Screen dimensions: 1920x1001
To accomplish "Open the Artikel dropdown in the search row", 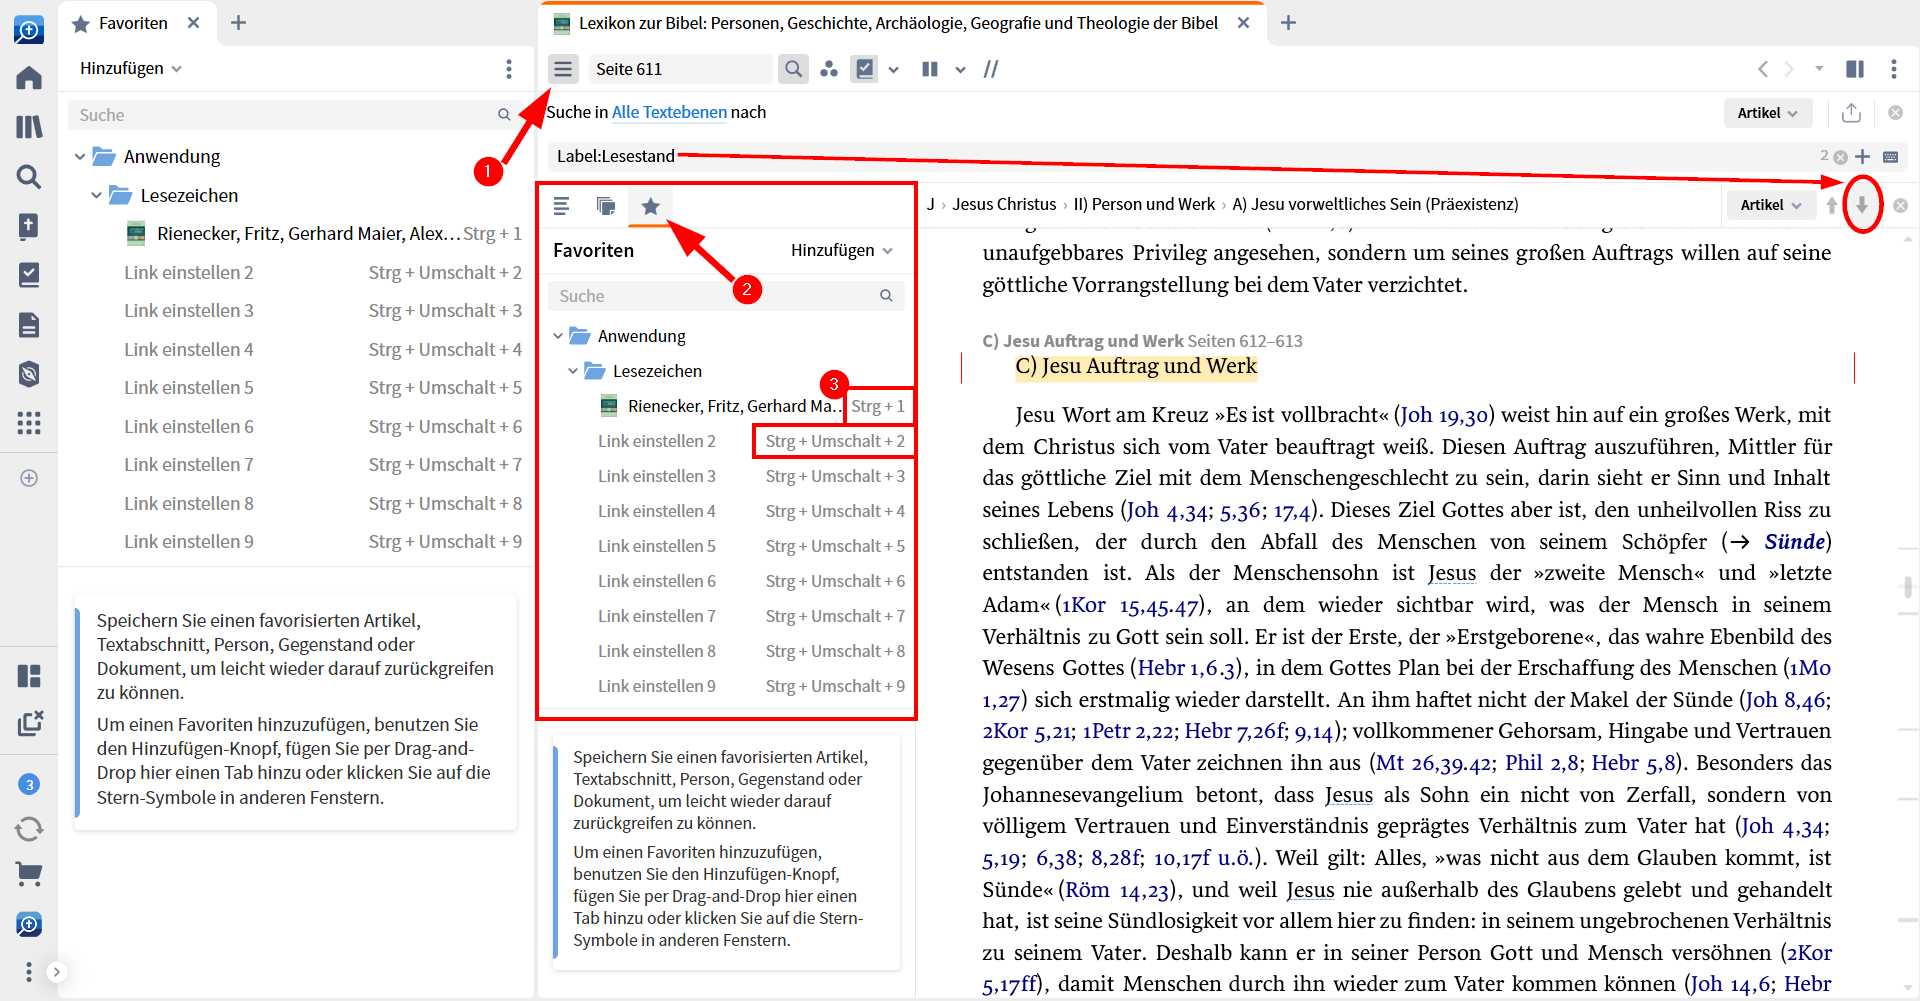I will [x=1767, y=113].
